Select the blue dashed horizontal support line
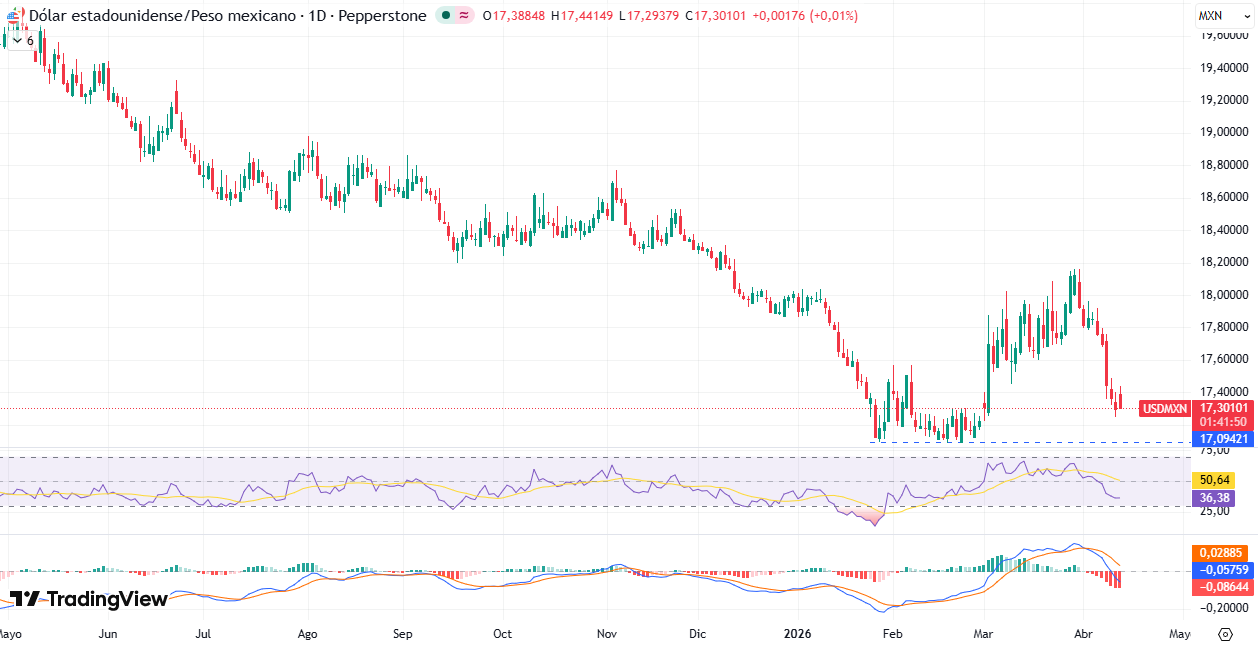1258x646 pixels. point(1000,442)
